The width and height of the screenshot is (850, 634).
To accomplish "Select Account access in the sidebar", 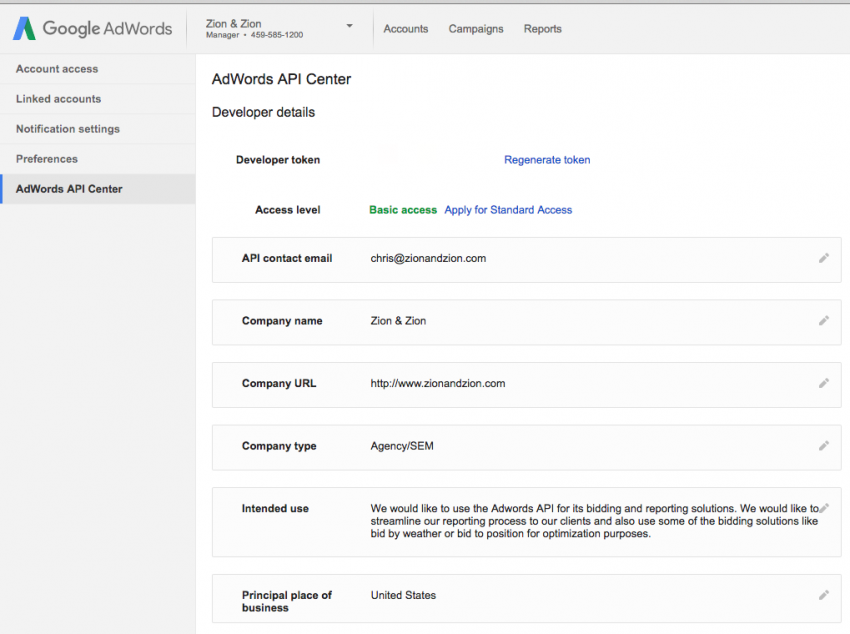I will [57, 68].
